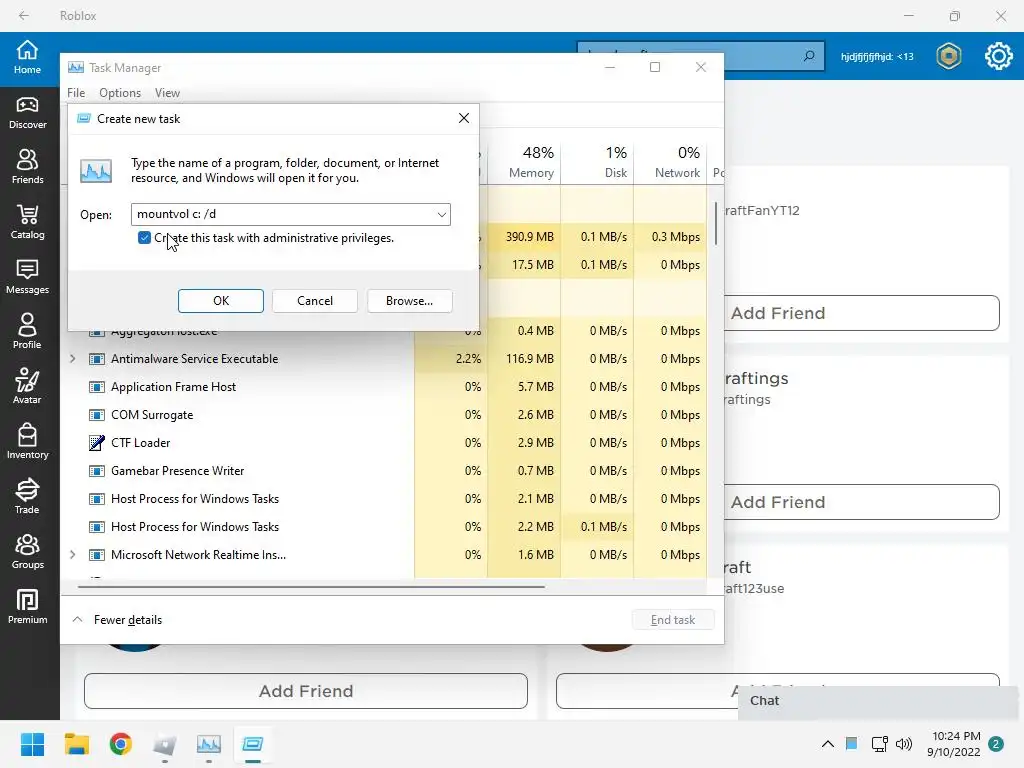
Task: Open Inventory in Roblox sidebar
Action: pos(27,442)
